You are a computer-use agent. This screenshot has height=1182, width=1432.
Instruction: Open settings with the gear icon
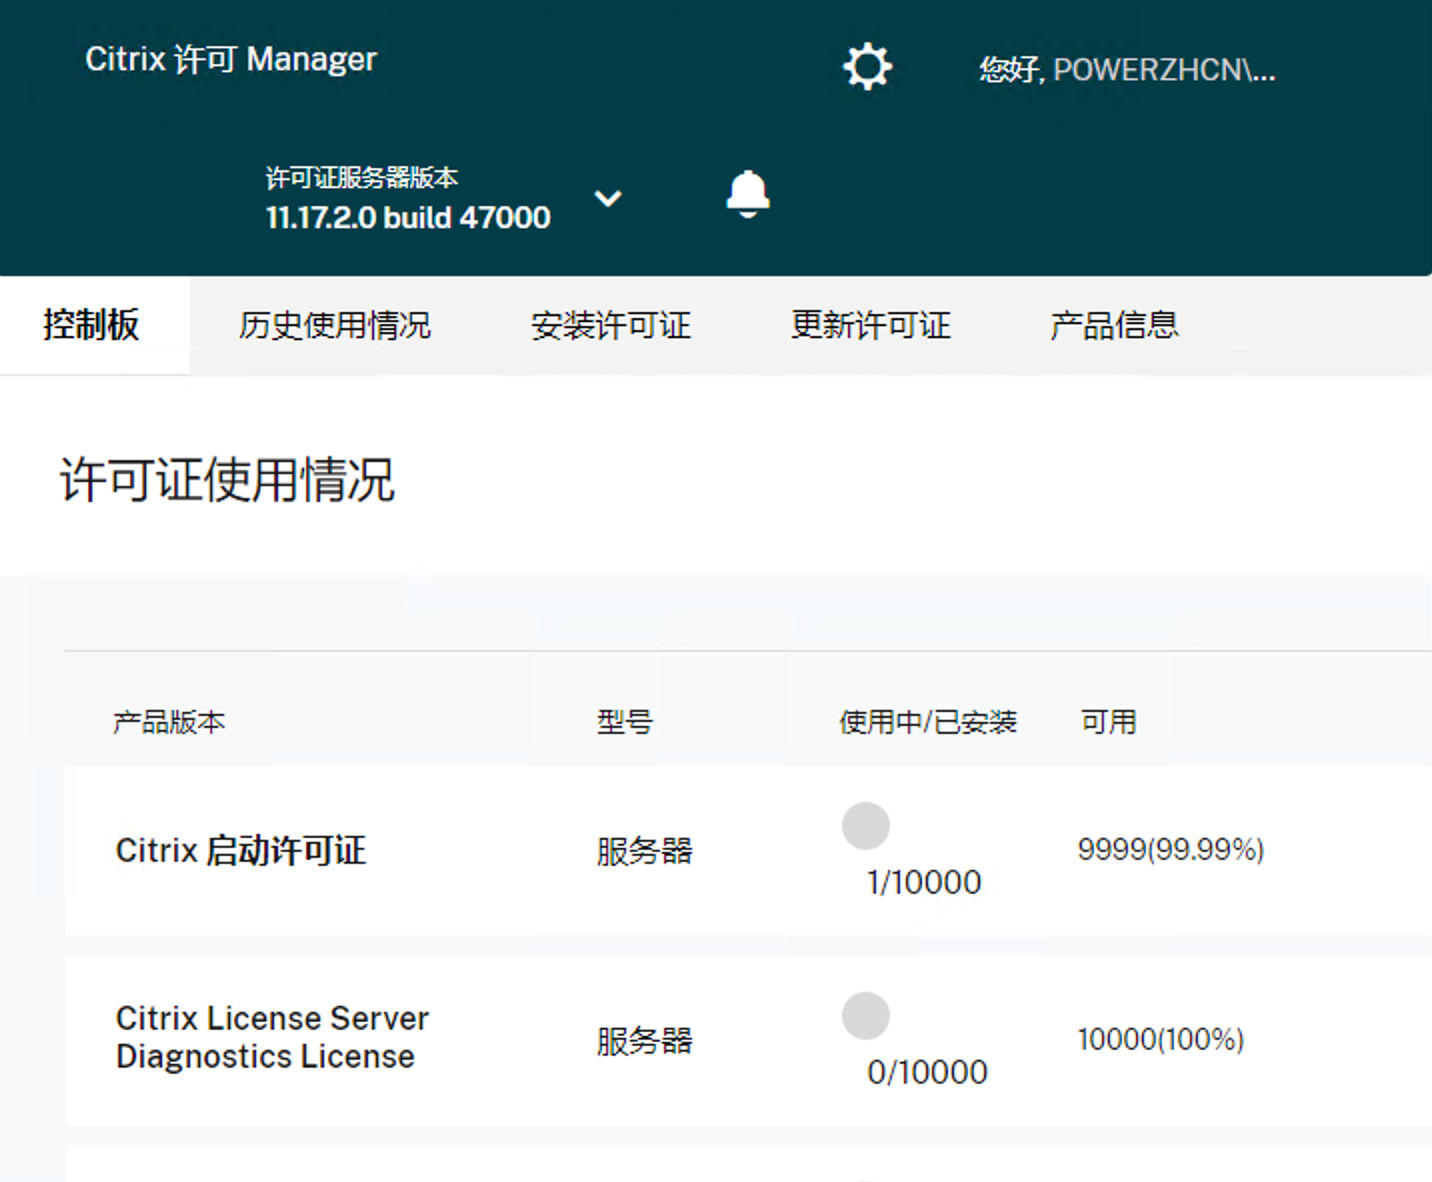[x=867, y=67]
